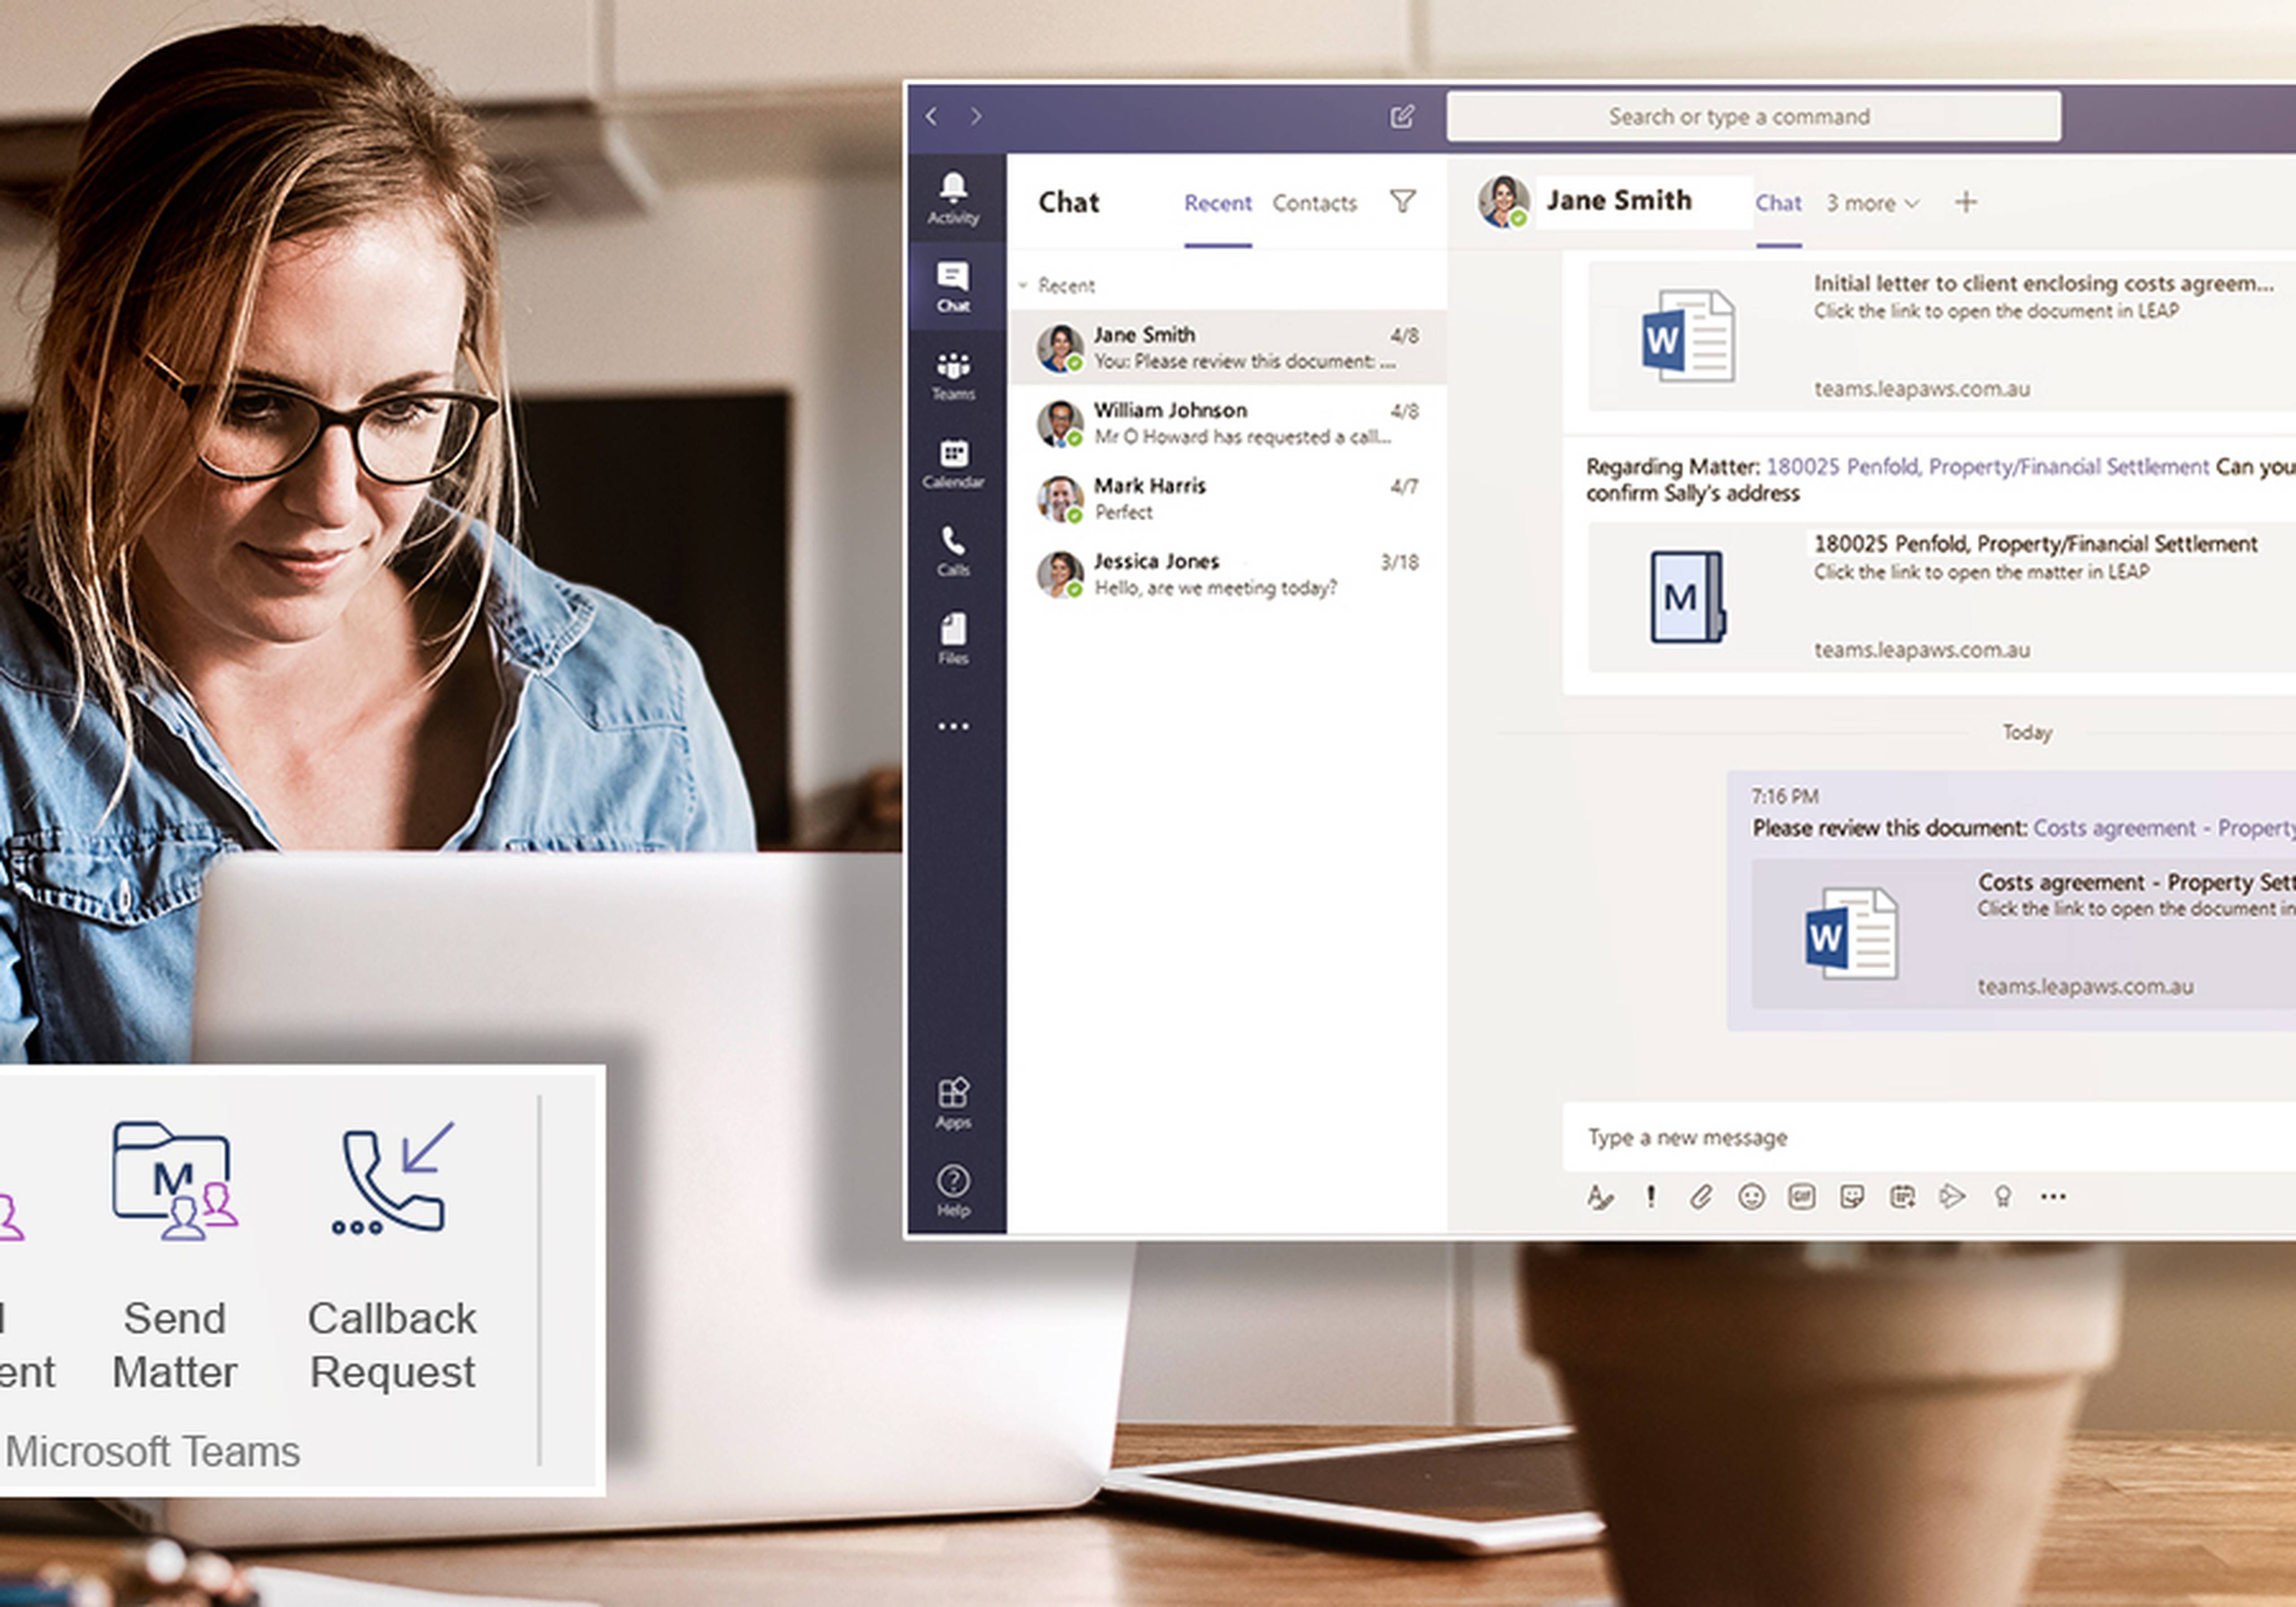Start a new chat with the compose icon
The width and height of the screenshot is (2296, 1607).
(1402, 116)
